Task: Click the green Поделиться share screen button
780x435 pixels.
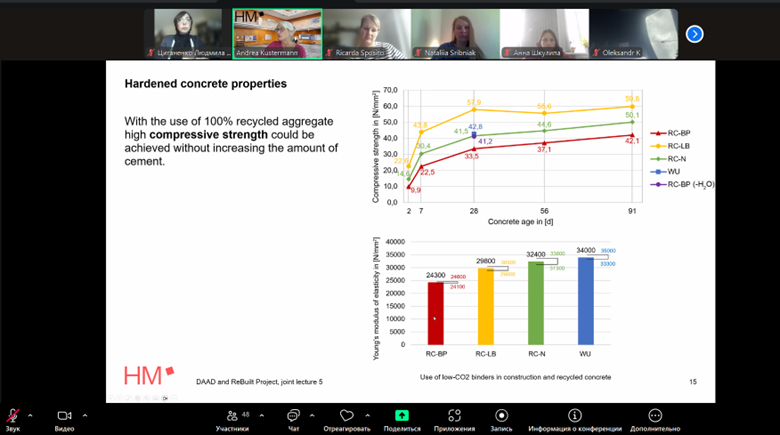Action: coord(402,415)
